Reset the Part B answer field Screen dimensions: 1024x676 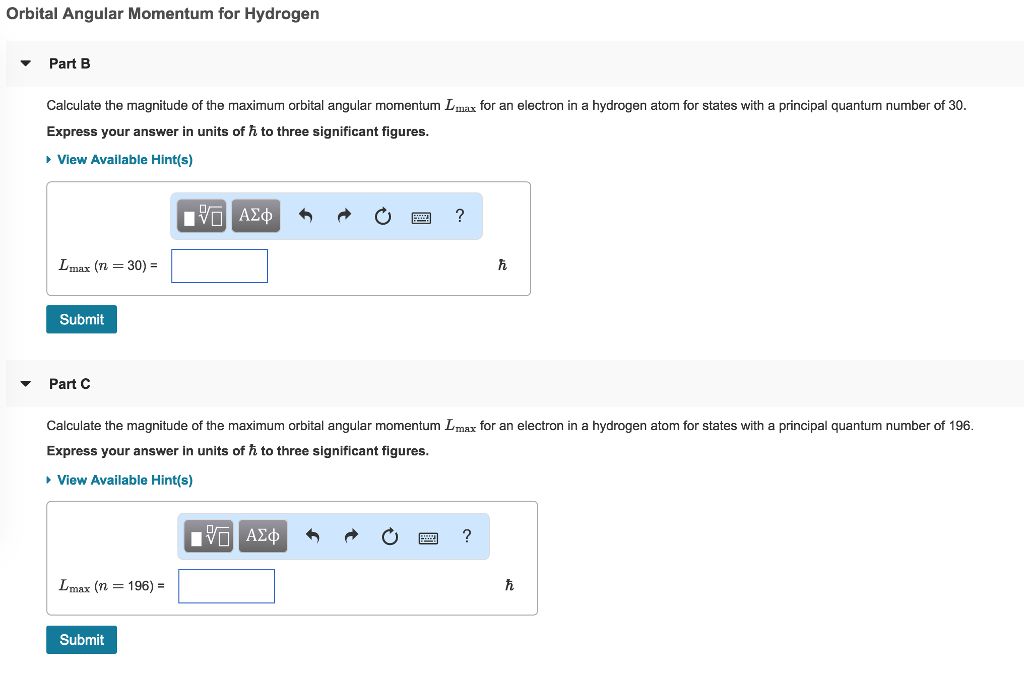[382, 215]
